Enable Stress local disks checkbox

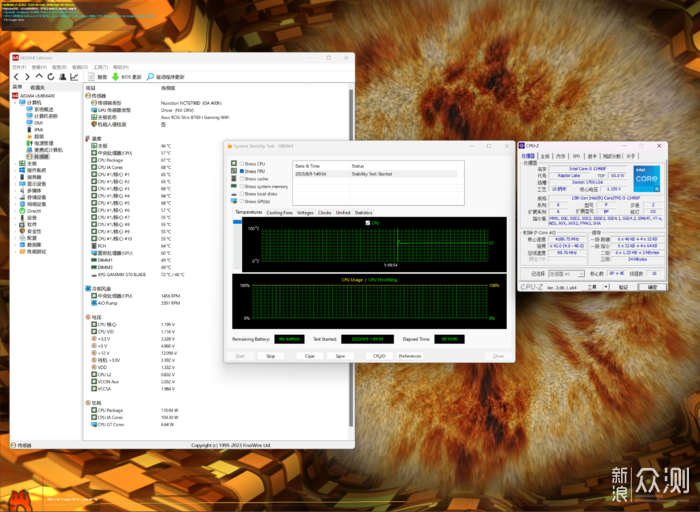click(242, 194)
